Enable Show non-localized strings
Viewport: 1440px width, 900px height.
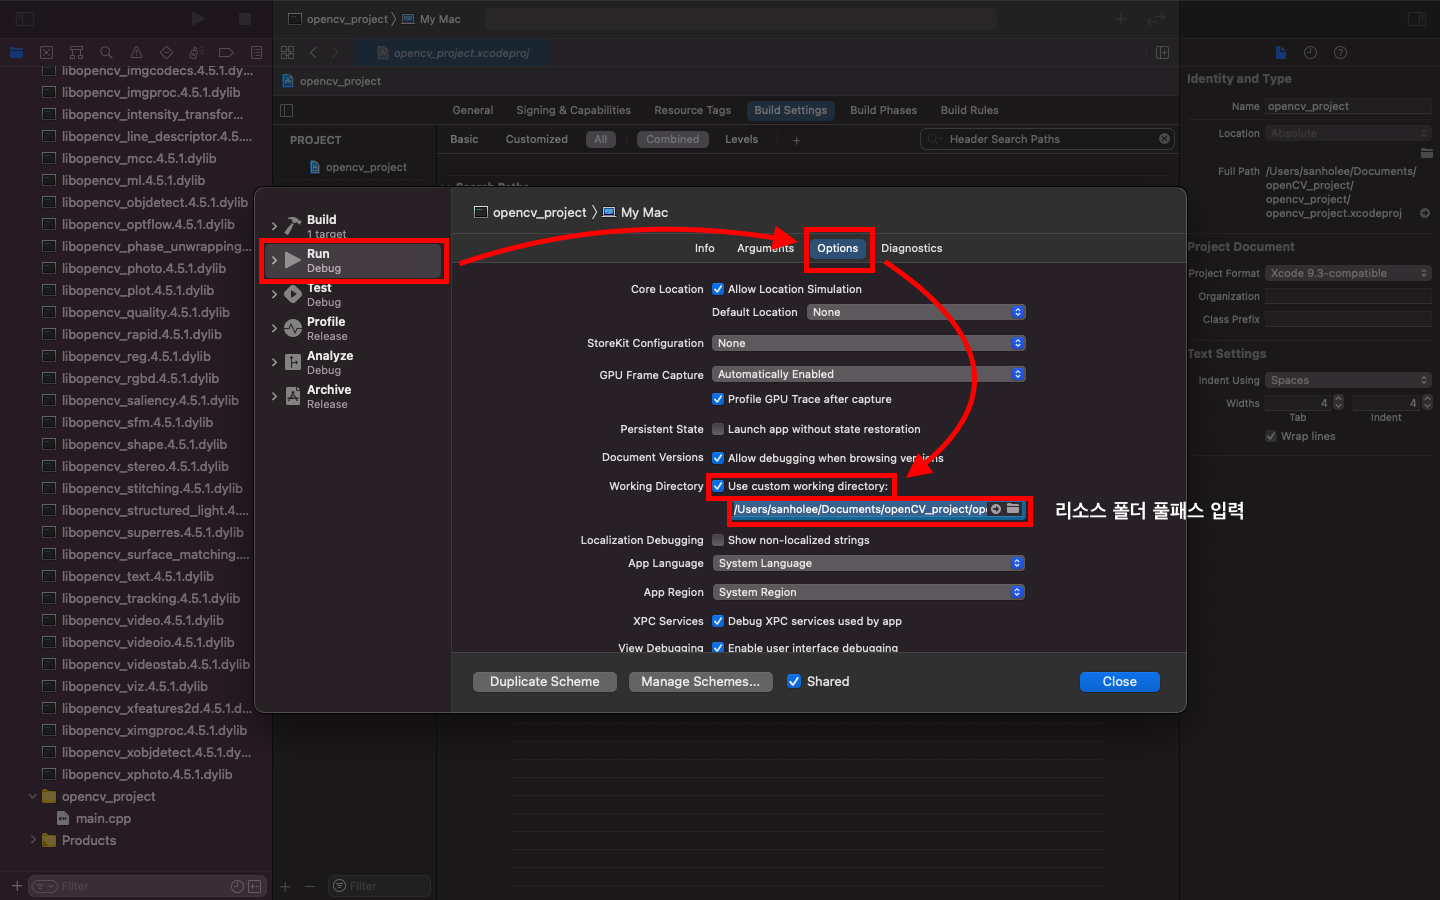[718, 540]
